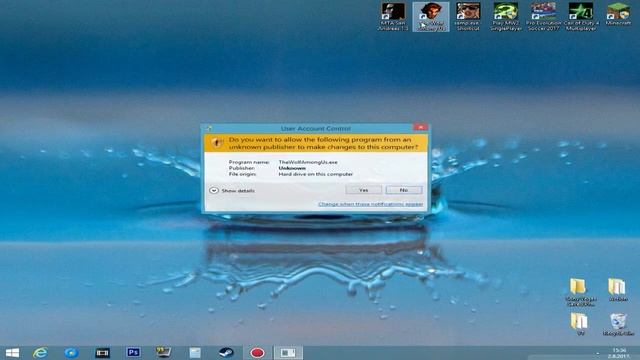
Task: Select the Minecraft desktop shortcut
Action: [618, 14]
